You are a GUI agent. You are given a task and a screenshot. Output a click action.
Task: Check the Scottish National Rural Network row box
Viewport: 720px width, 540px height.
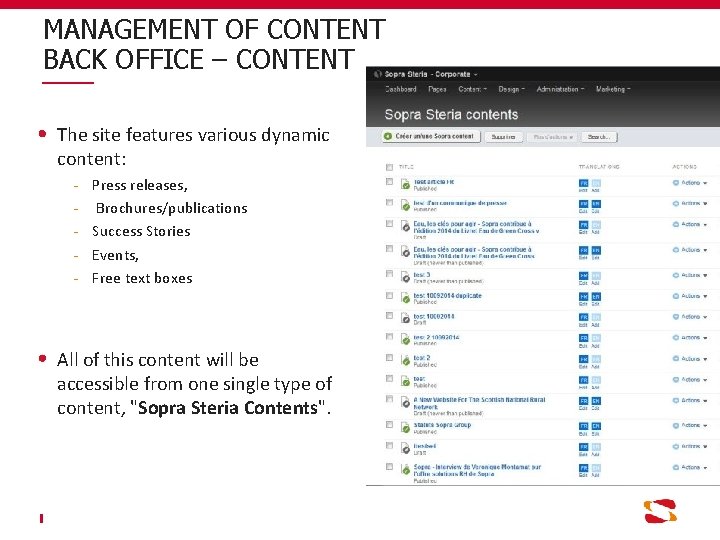pyautogui.click(x=389, y=399)
